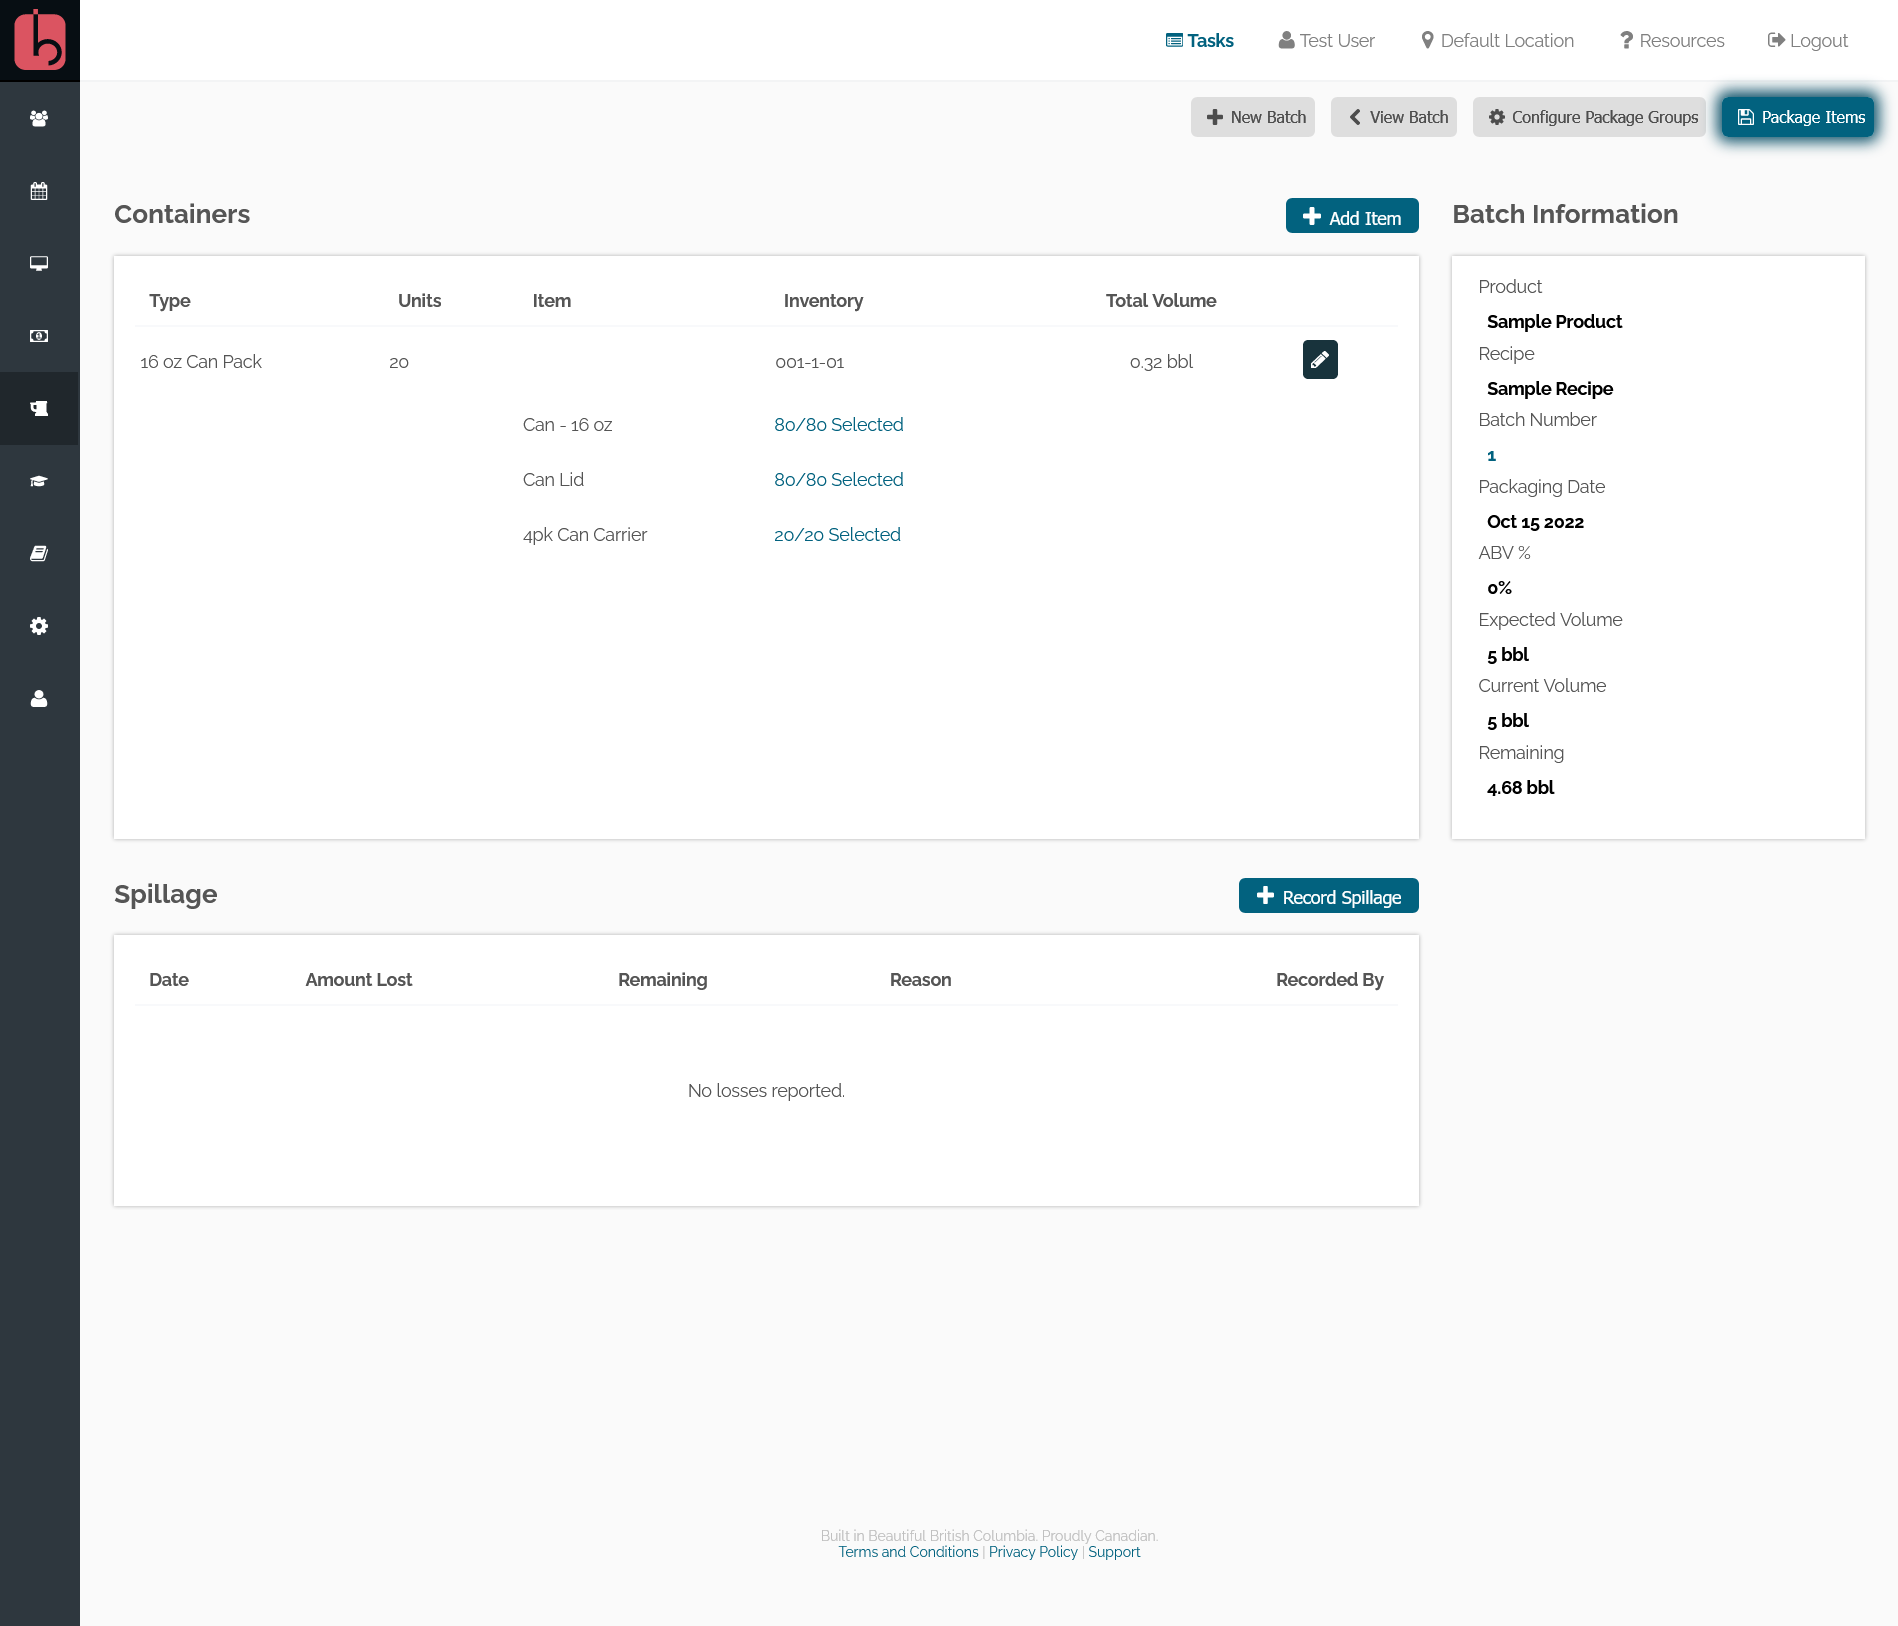Open the users group sidebar icon
This screenshot has height=1626, width=1898.
click(x=39, y=118)
